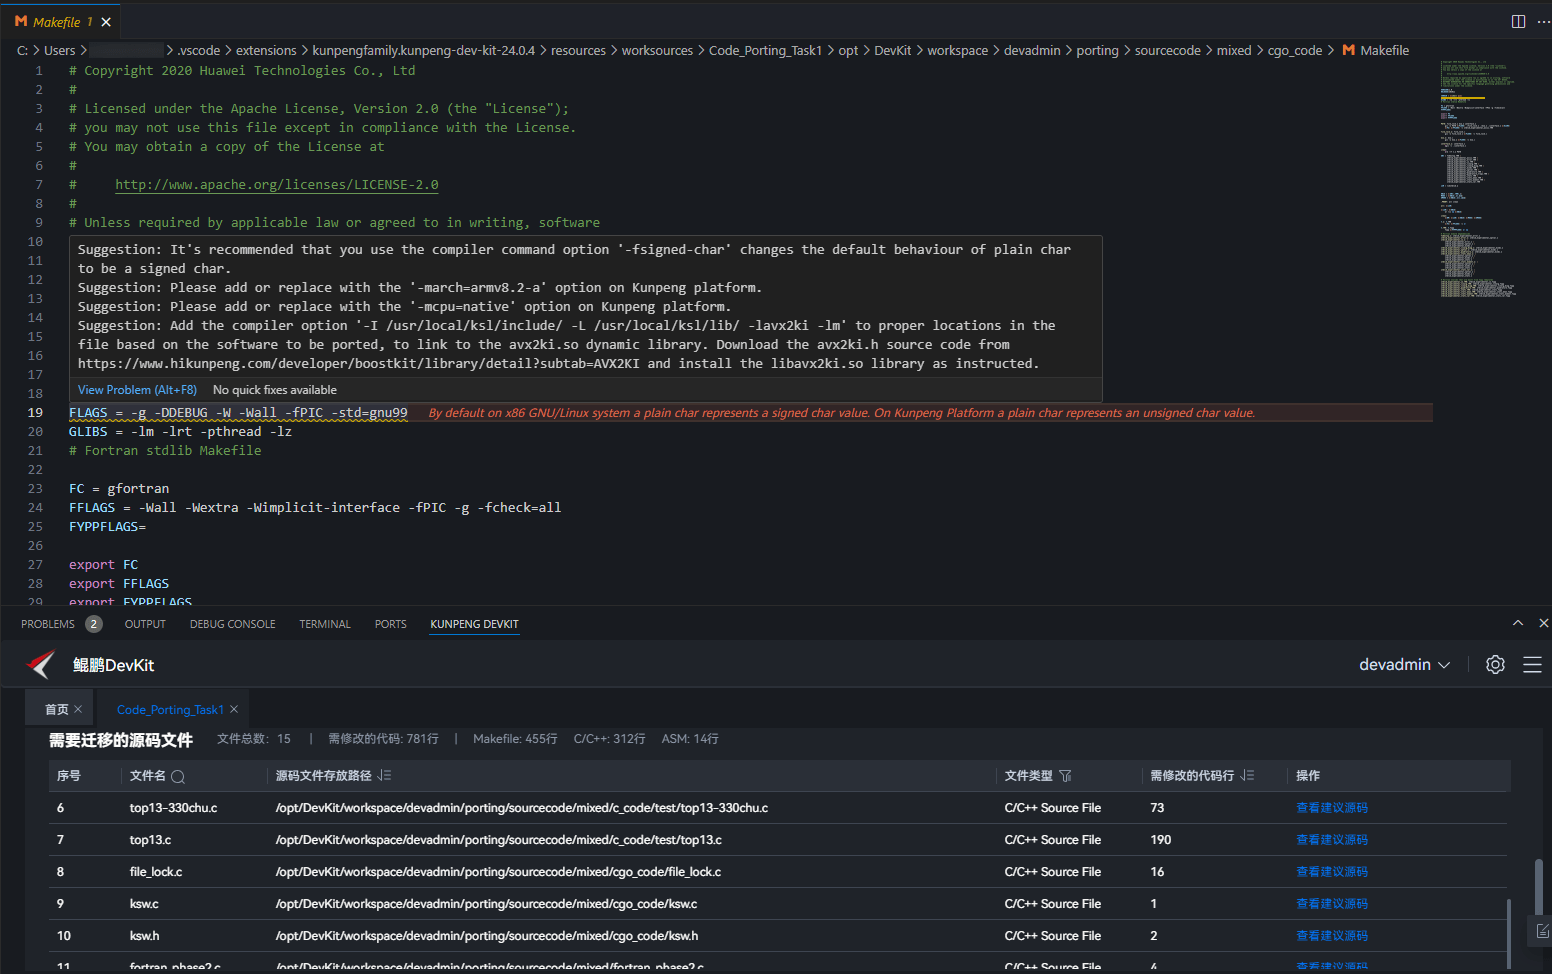
Task: Filter the 文件类型 column
Action: (1065, 776)
